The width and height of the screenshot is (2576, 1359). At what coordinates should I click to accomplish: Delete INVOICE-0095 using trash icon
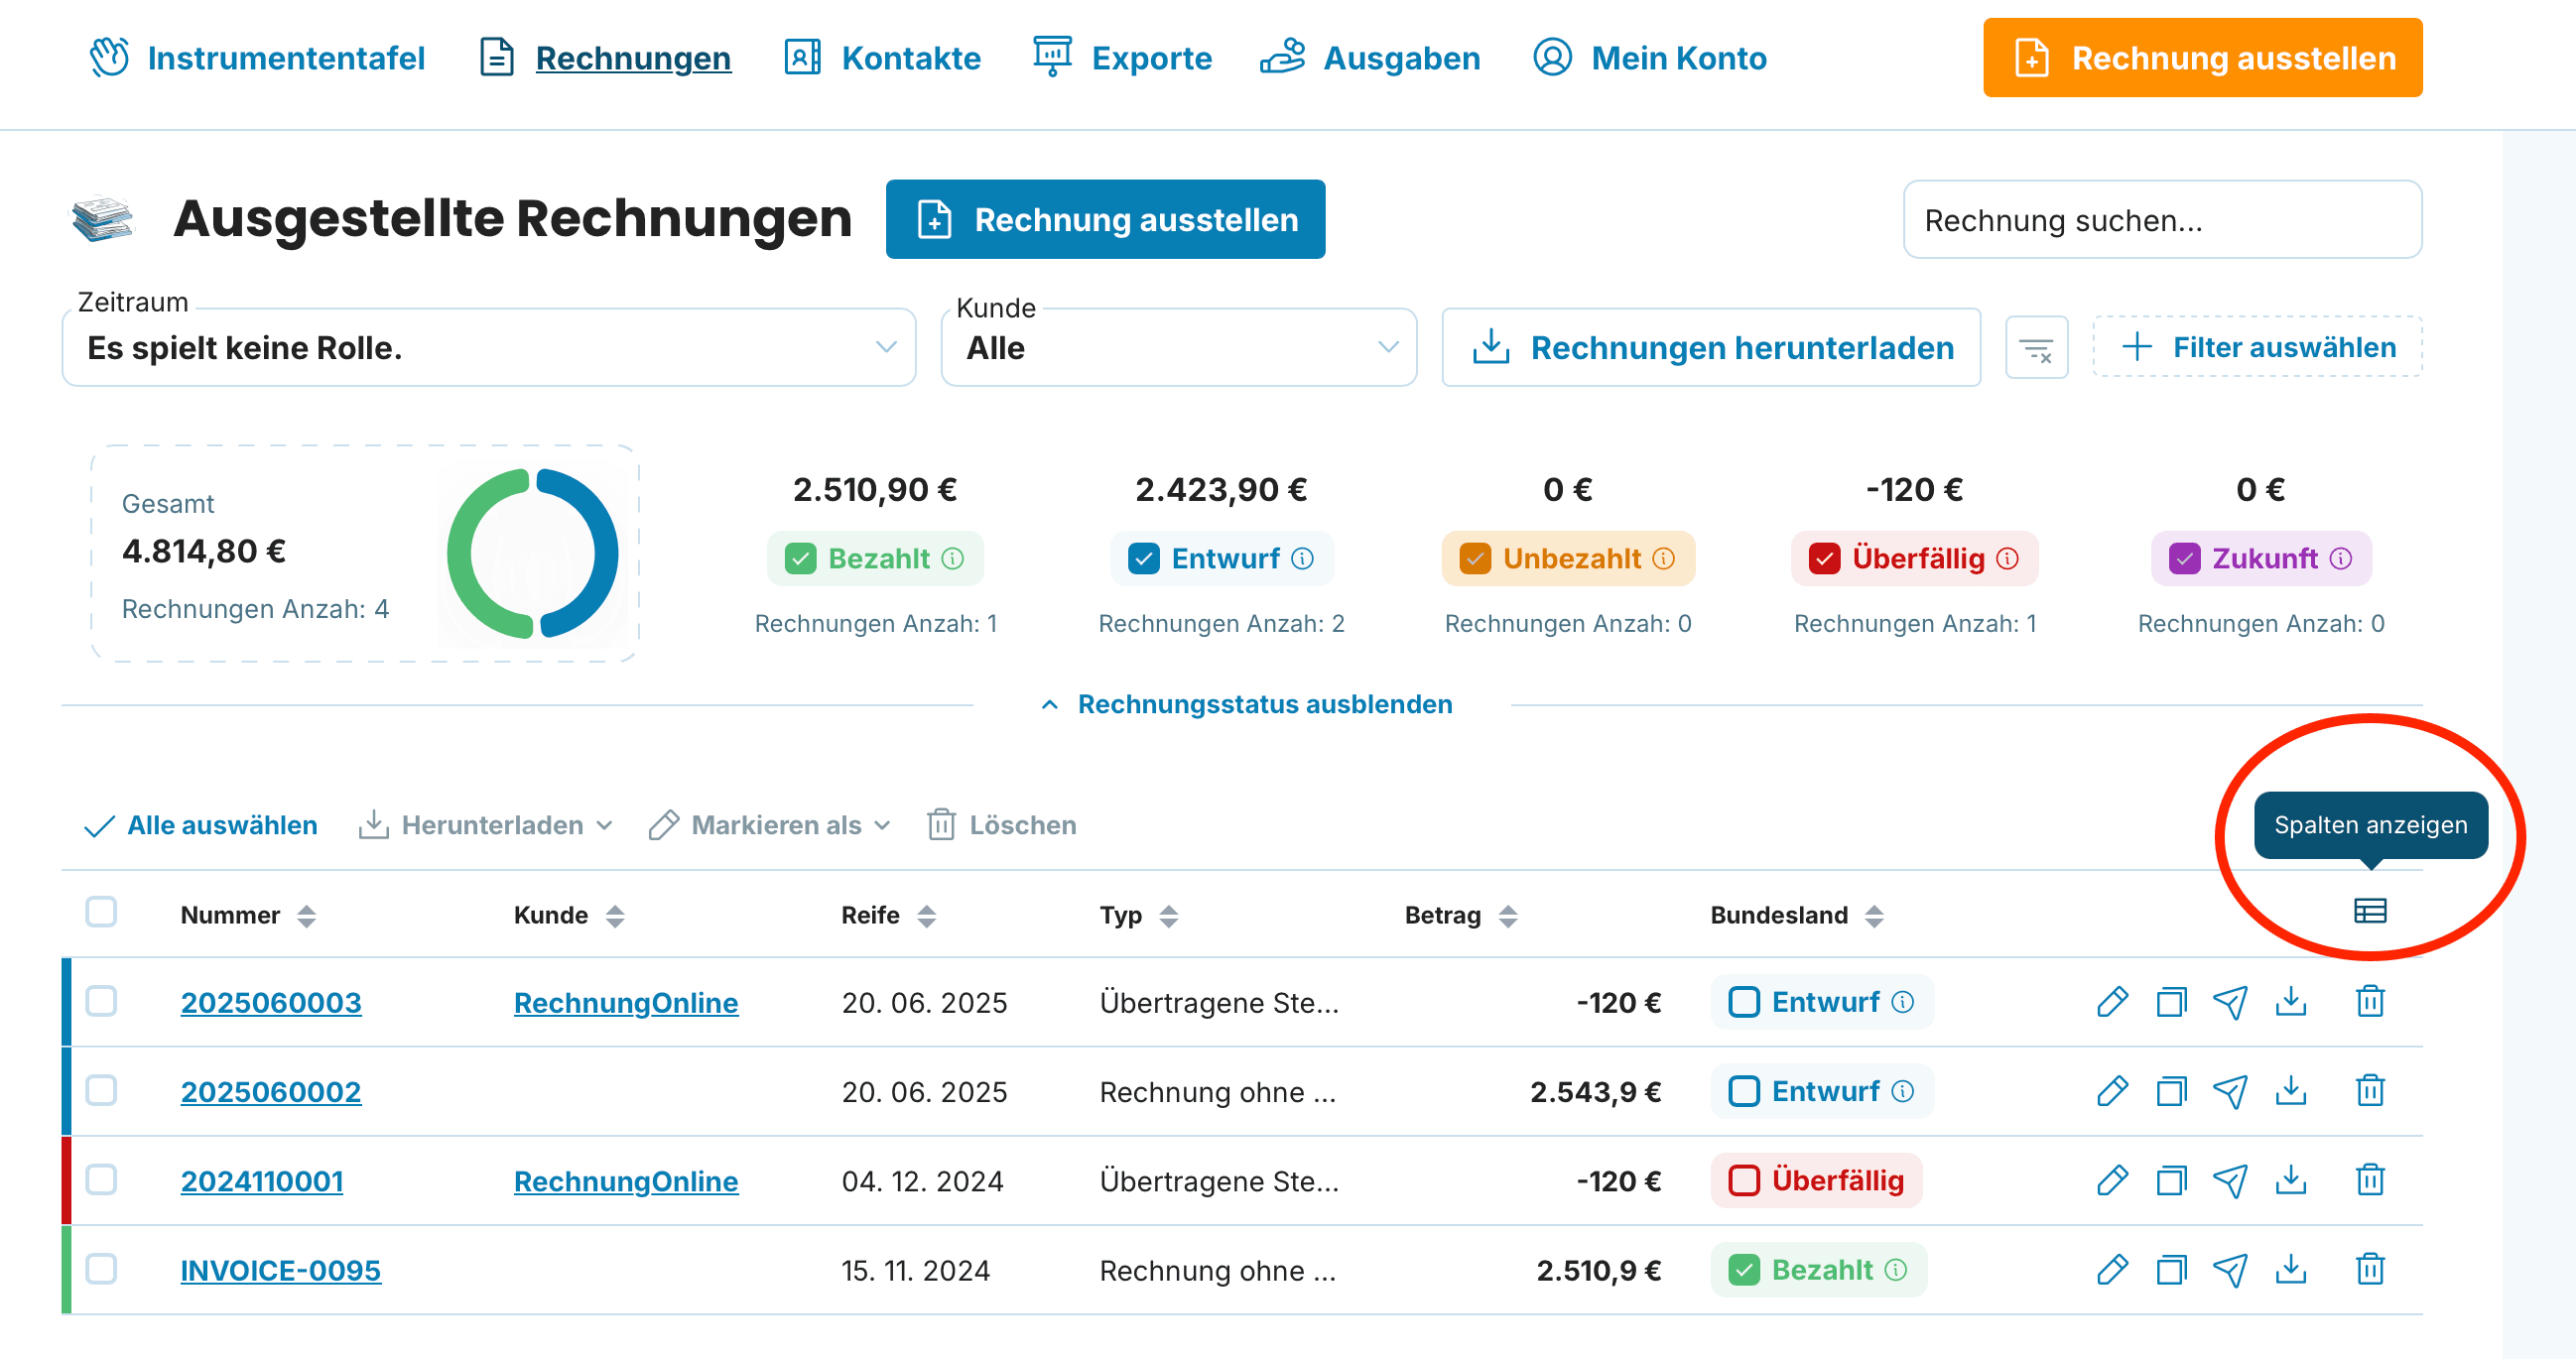[x=2369, y=1269]
